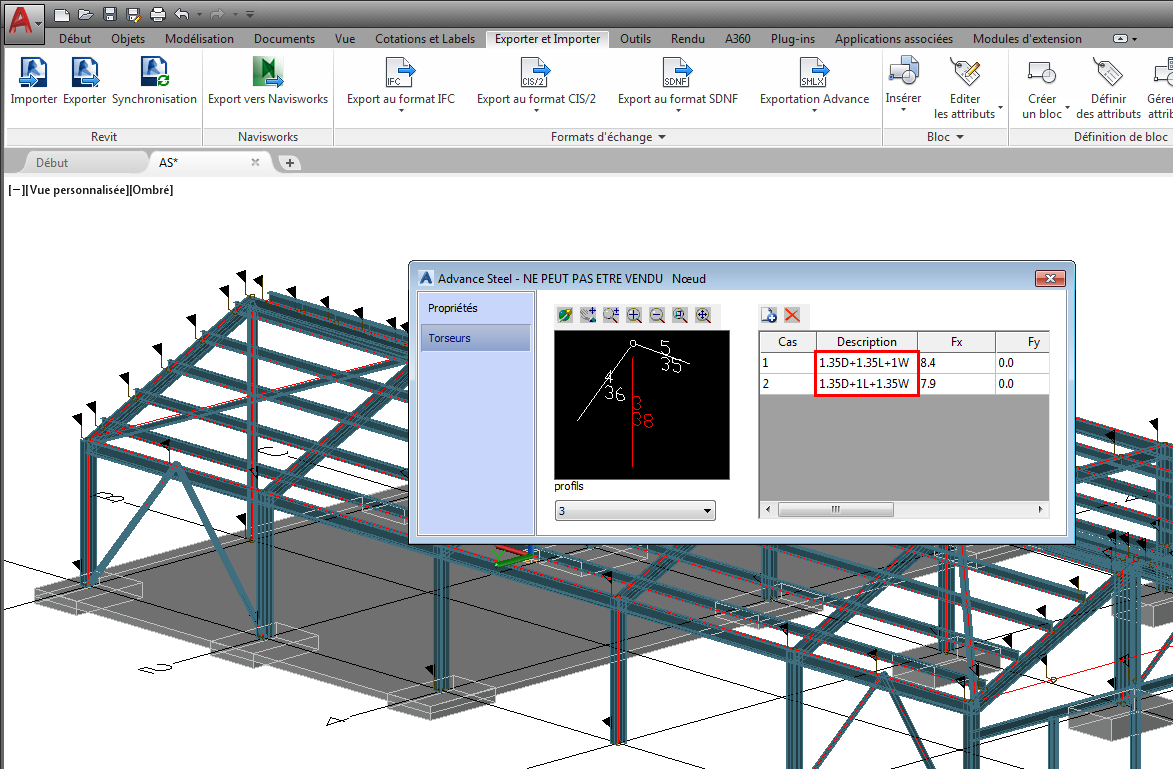This screenshot has height=769, width=1173.
Task: Click the Export au format SDNF icon
Action: tap(677, 73)
